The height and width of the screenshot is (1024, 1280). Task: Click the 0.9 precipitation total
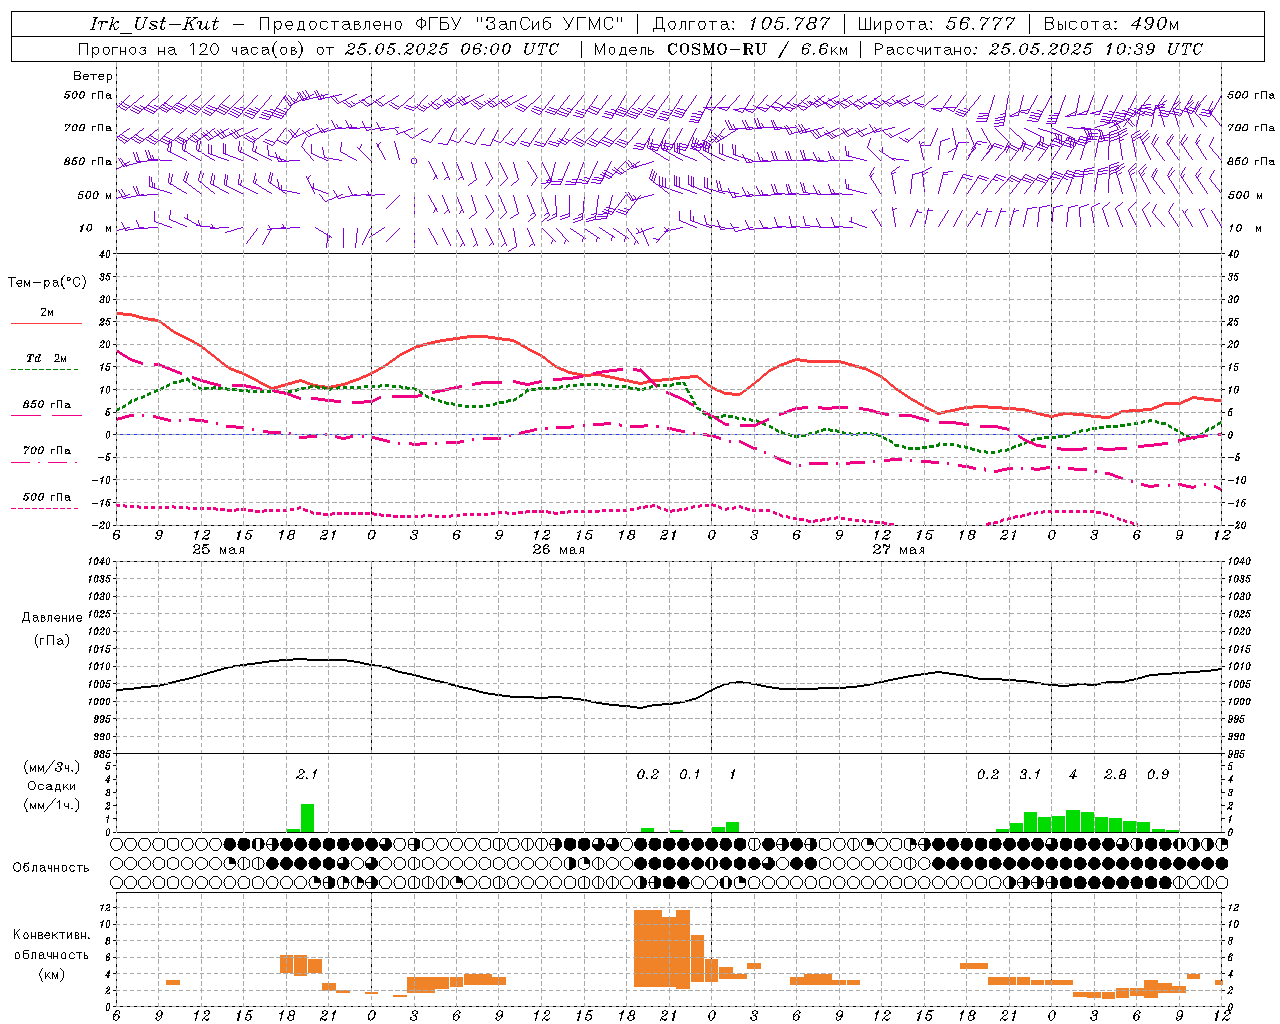[1158, 774]
